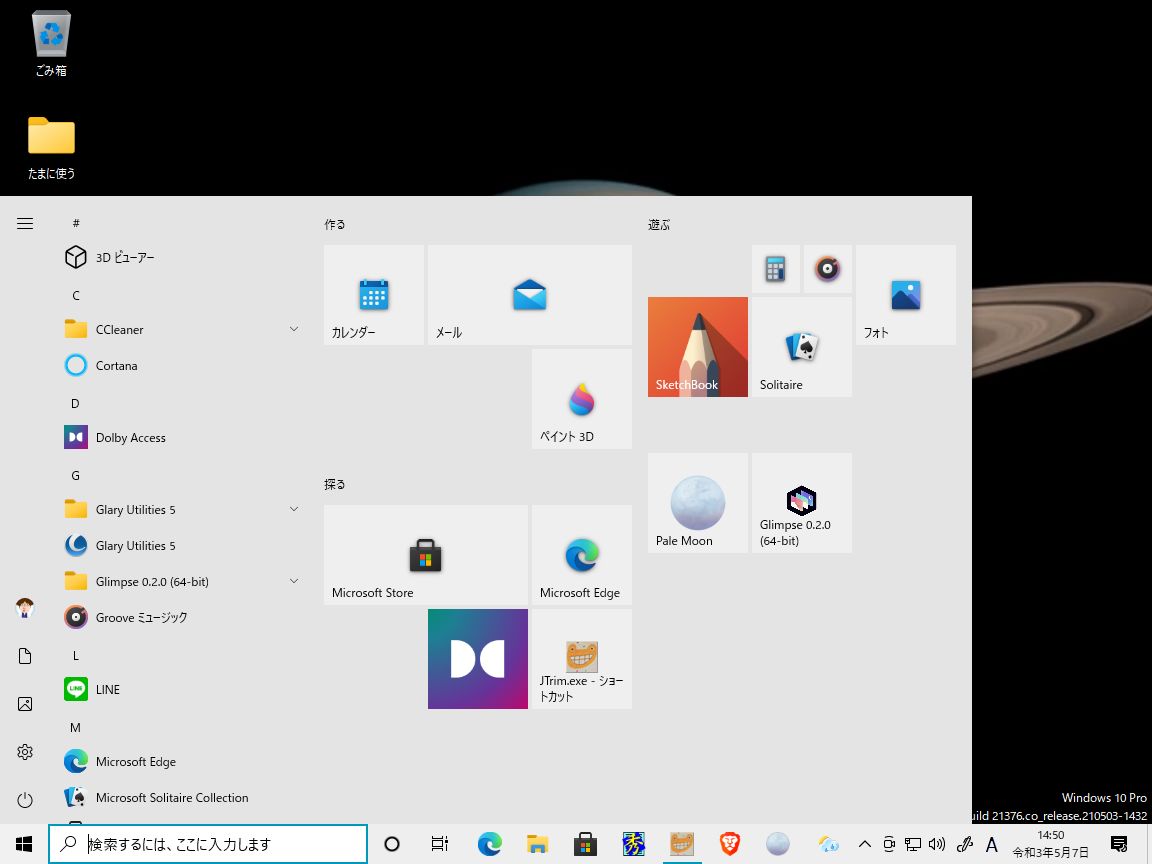
Task: Select the たまに使う desktop folder
Action: tap(51, 148)
